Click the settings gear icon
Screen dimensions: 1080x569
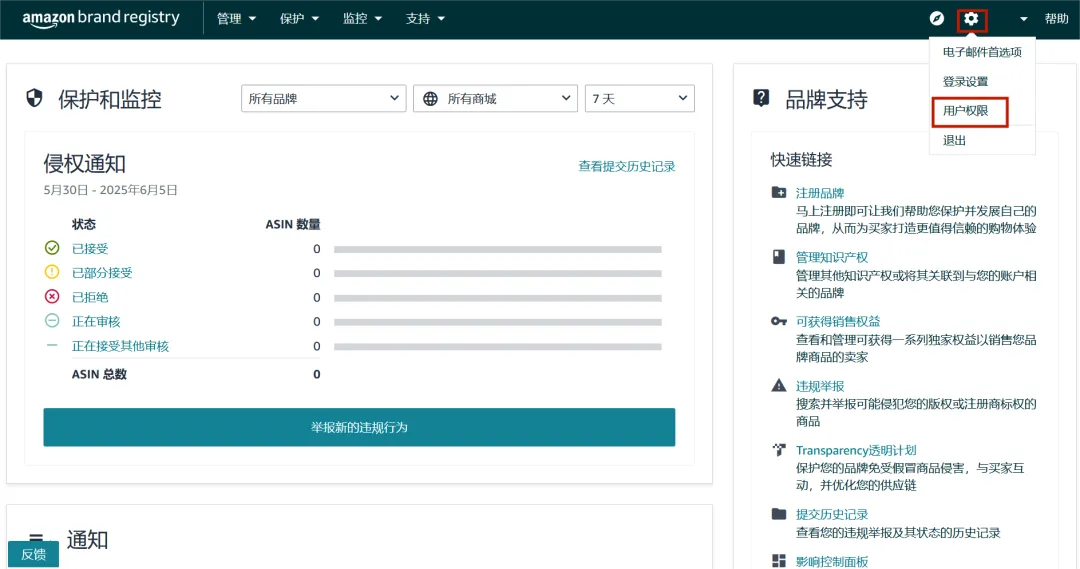[971, 19]
